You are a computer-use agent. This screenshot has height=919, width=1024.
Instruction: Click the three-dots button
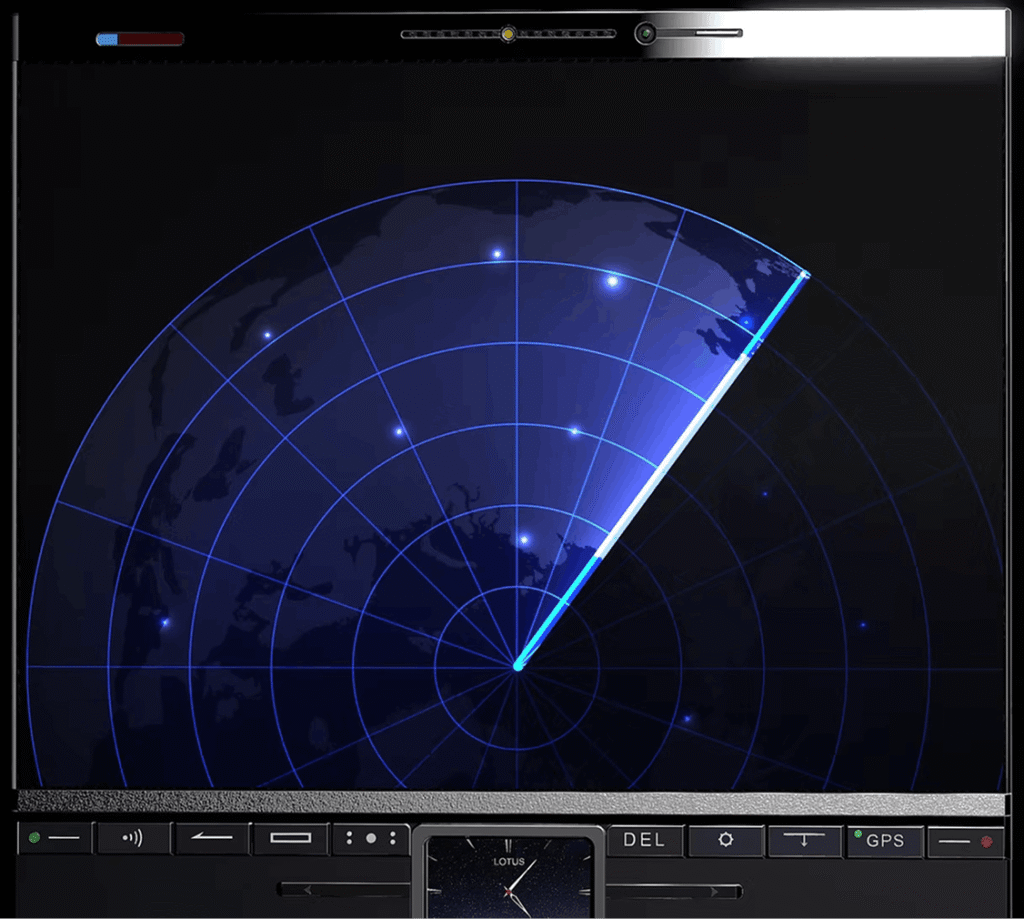pos(371,839)
